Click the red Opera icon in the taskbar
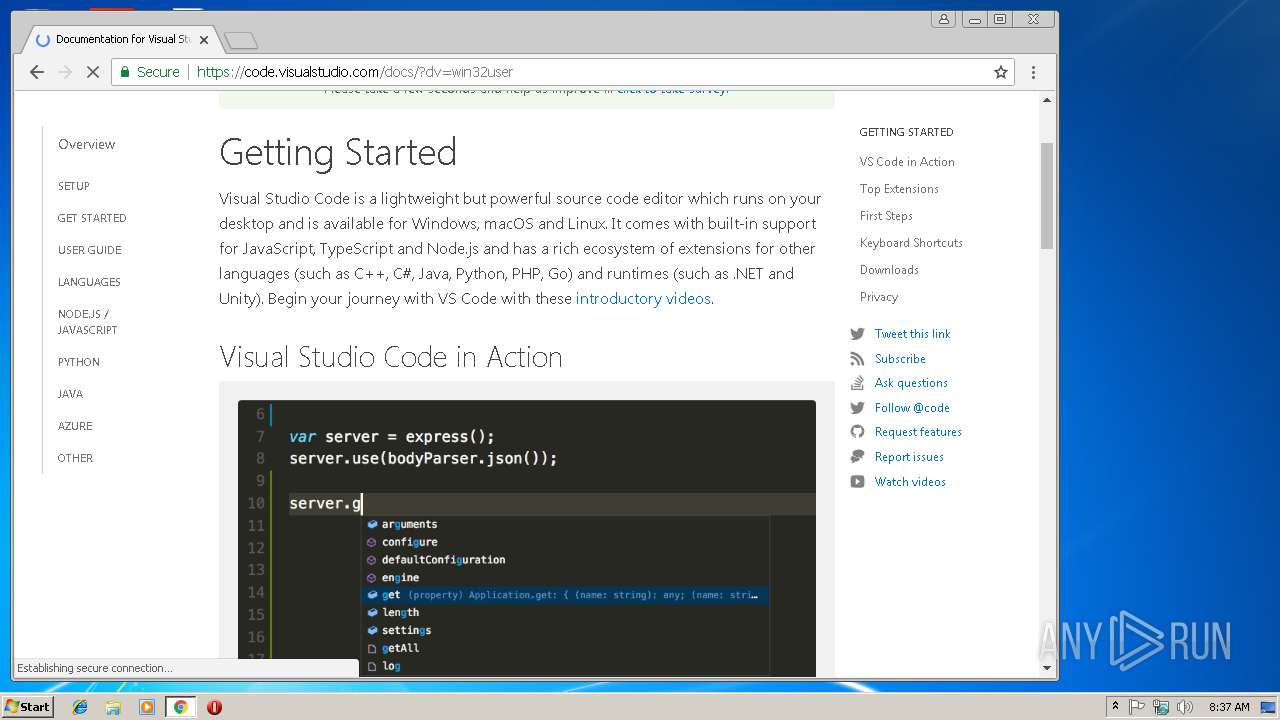Viewport: 1280px width, 720px height. 214,707
